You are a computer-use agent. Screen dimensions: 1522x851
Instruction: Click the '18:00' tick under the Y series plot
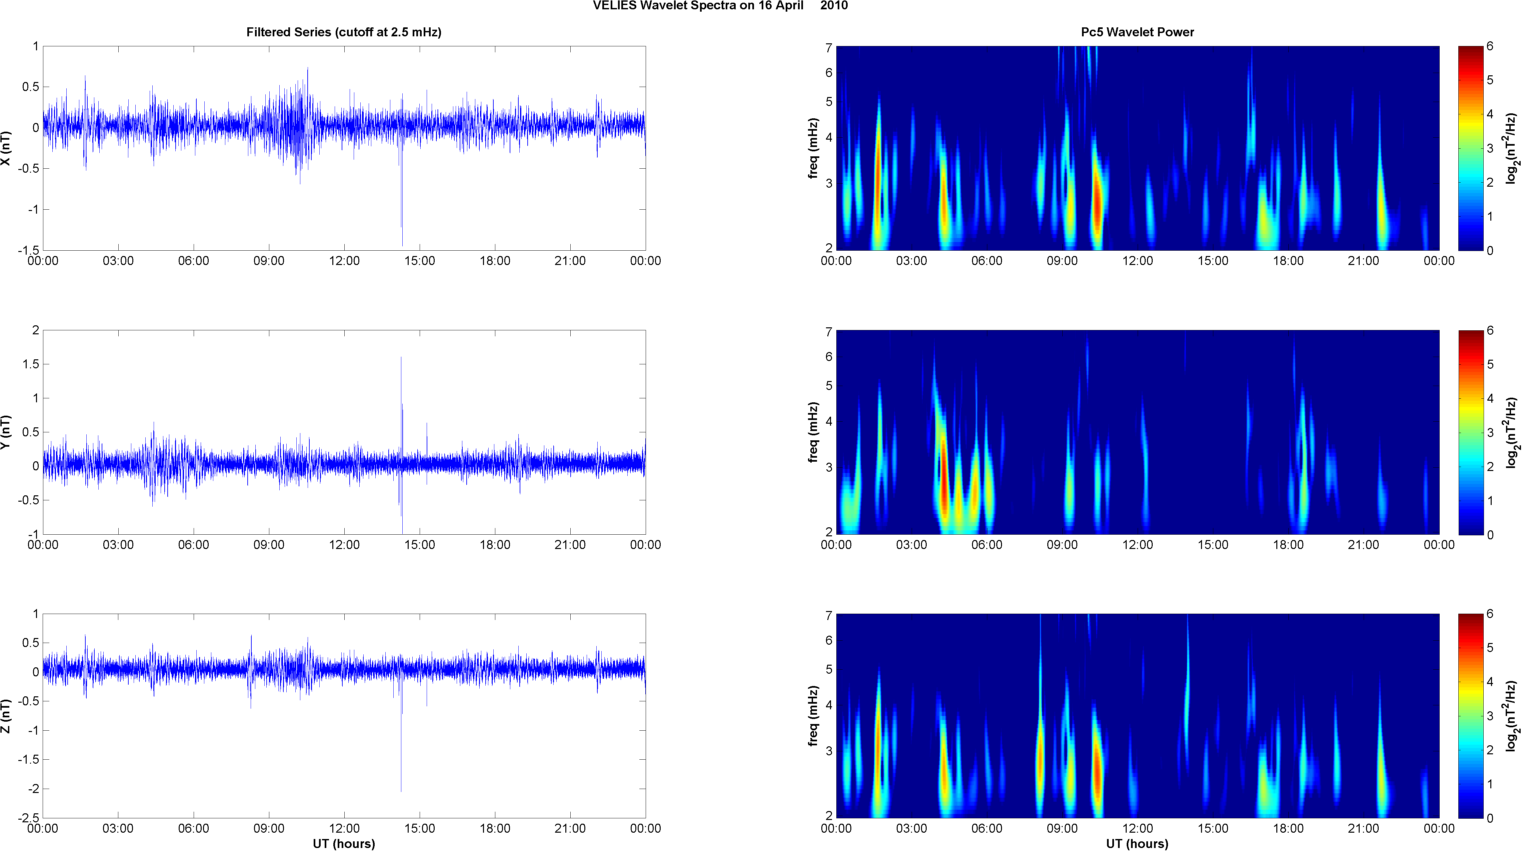click(x=495, y=545)
